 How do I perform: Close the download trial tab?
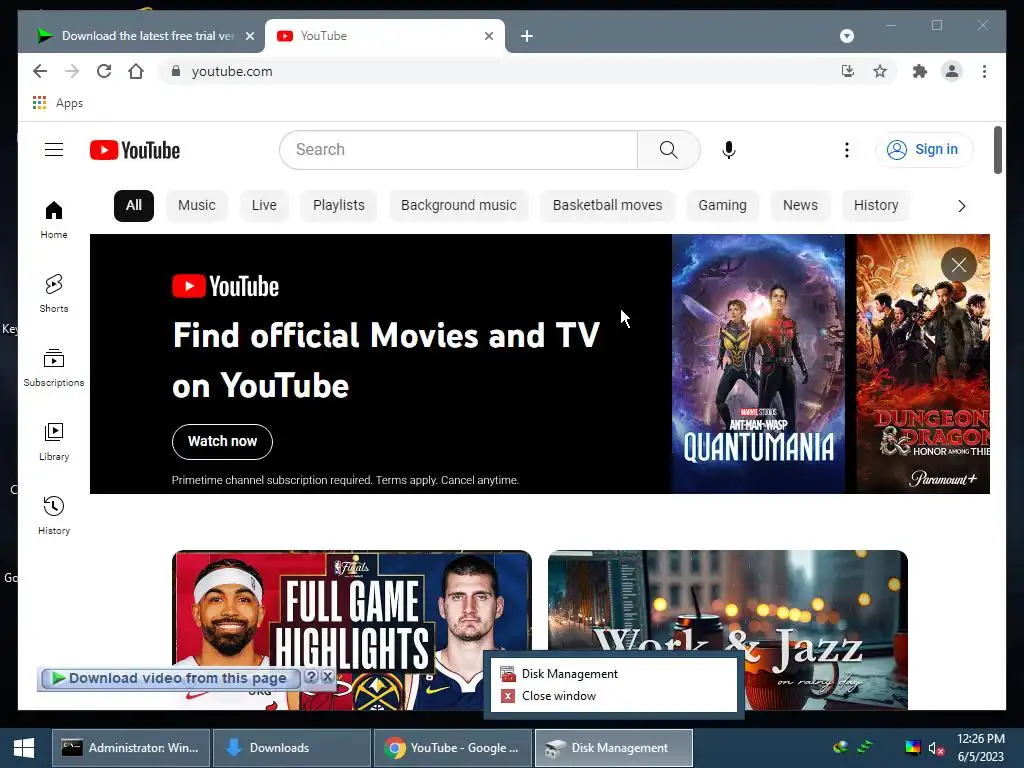tap(249, 36)
